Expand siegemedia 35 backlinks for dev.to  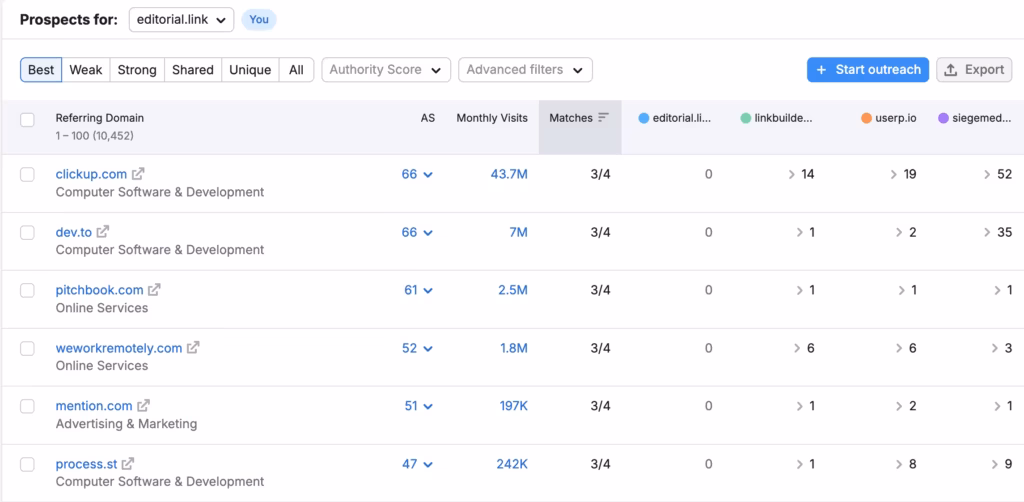[998, 232]
